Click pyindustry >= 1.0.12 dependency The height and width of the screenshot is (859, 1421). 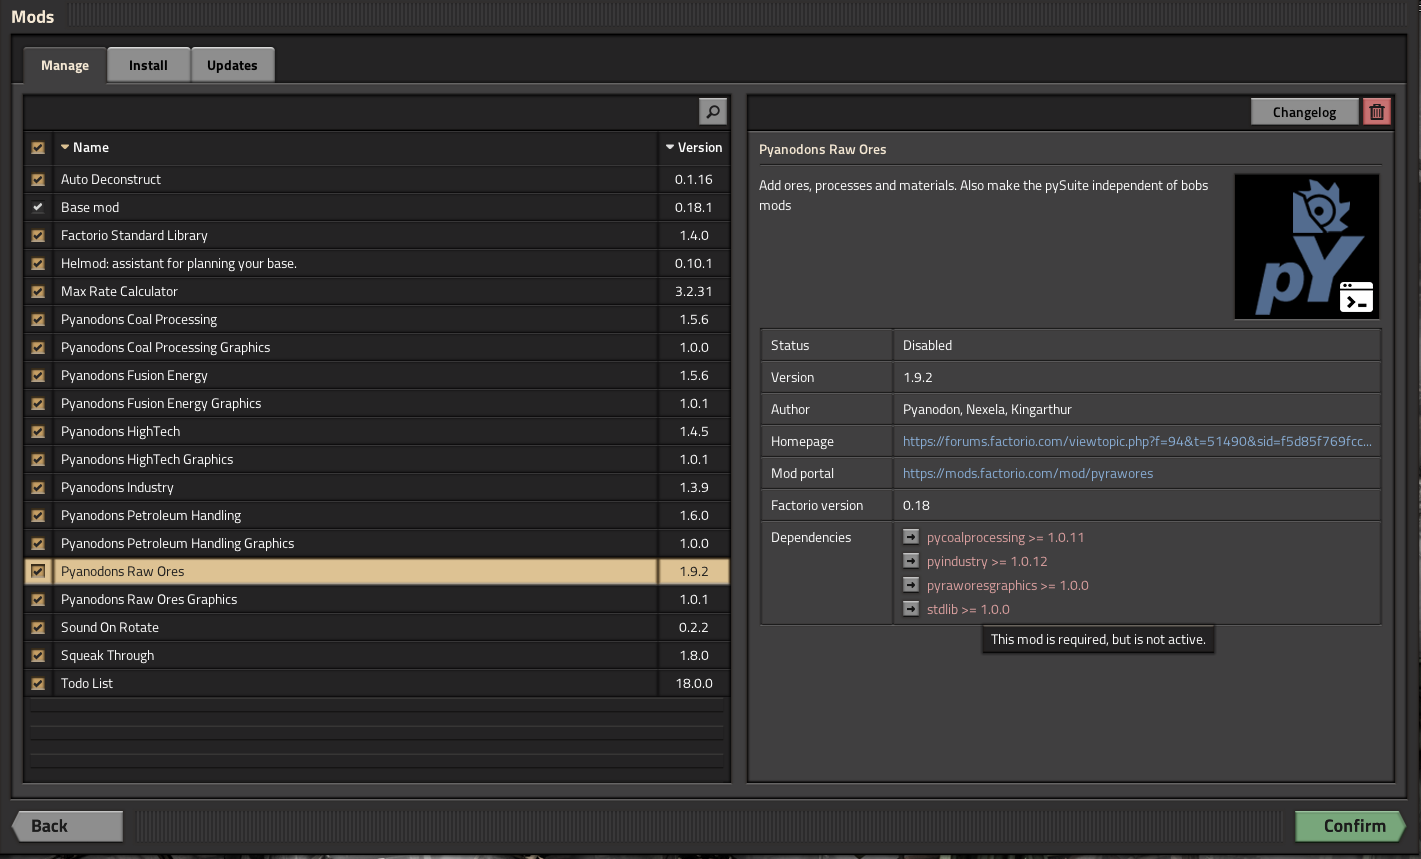[x=987, y=561]
